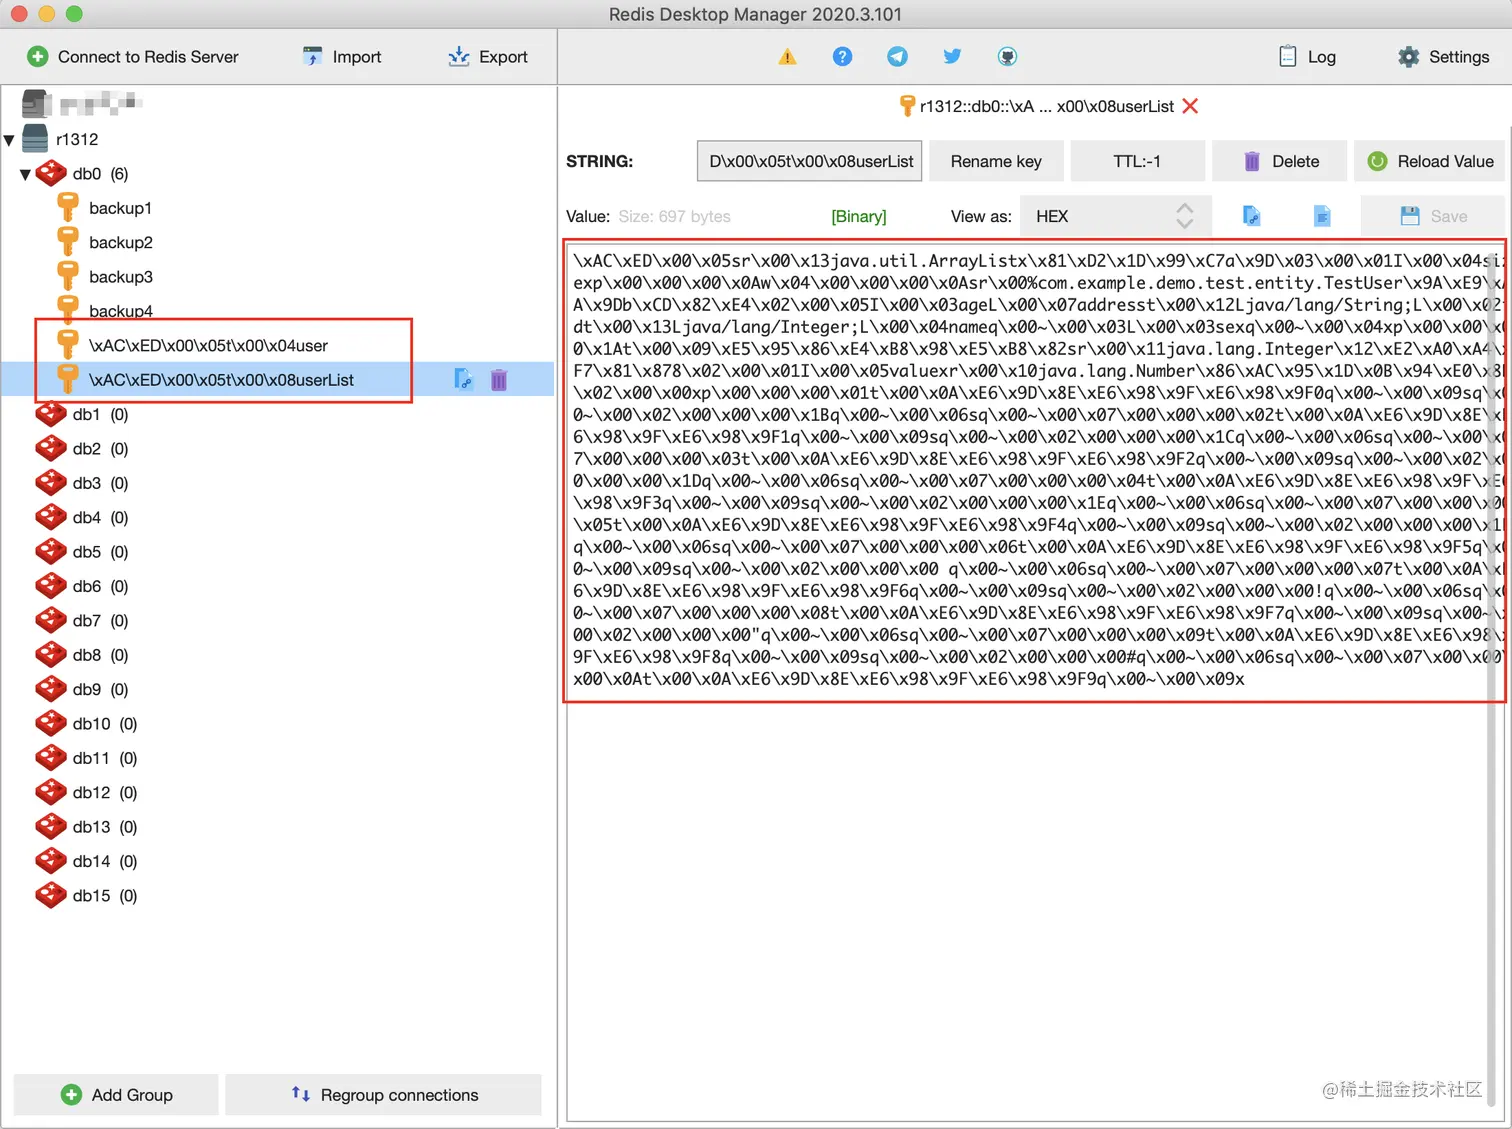Delete the current key

1280,161
